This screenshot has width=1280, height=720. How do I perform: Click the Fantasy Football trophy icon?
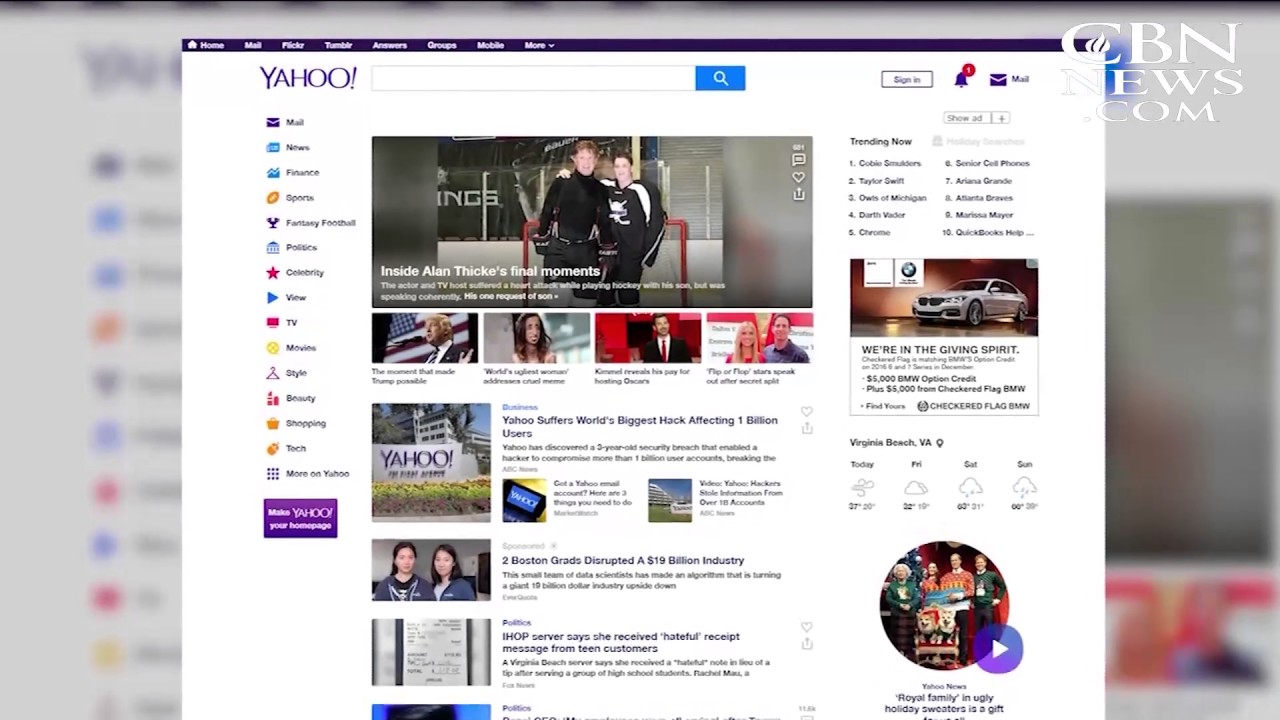tap(273, 222)
